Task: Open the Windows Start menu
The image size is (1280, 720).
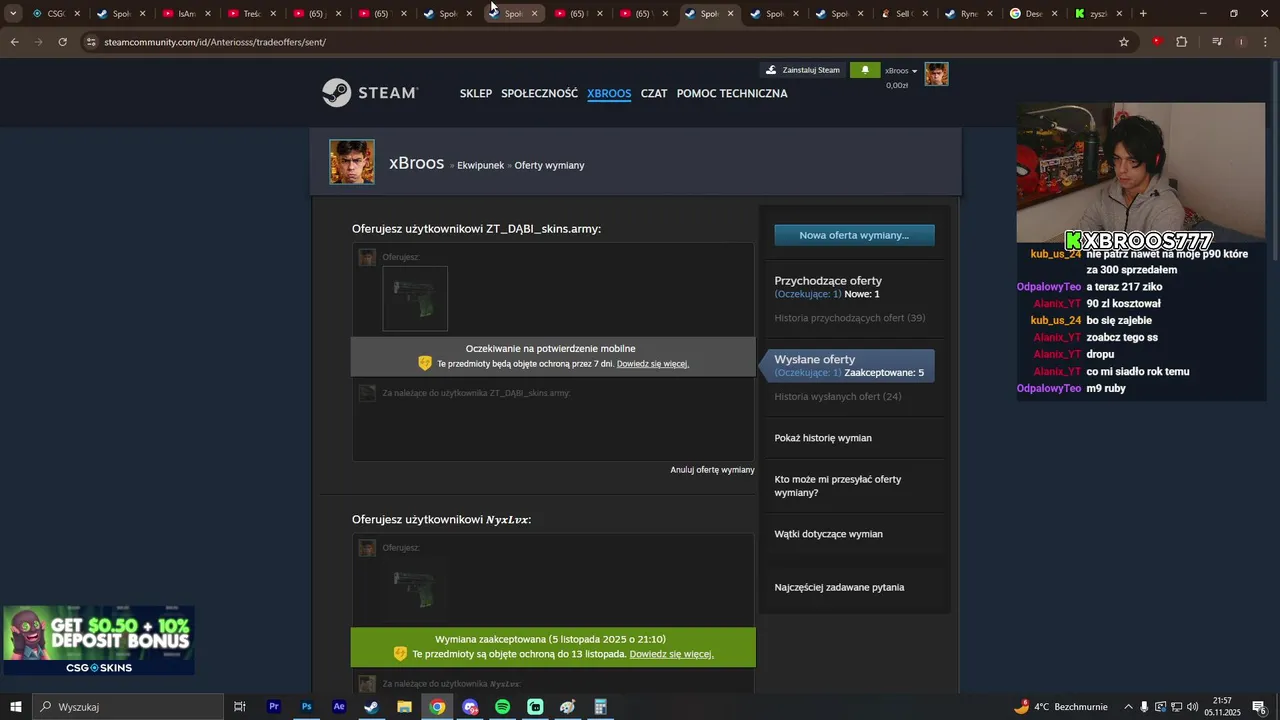Action: pyautogui.click(x=15, y=707)
